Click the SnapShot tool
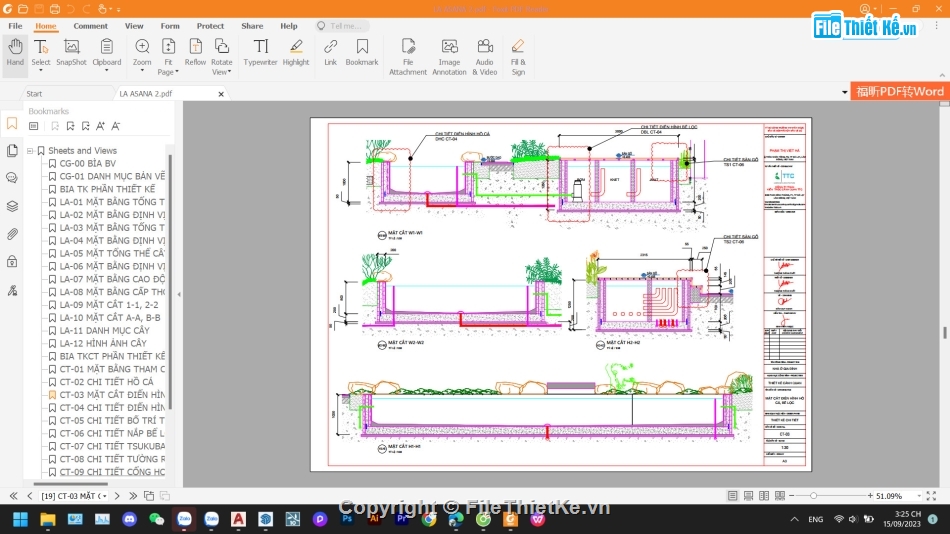Screen dimensions: 950x534 click(x=71, y=53)
